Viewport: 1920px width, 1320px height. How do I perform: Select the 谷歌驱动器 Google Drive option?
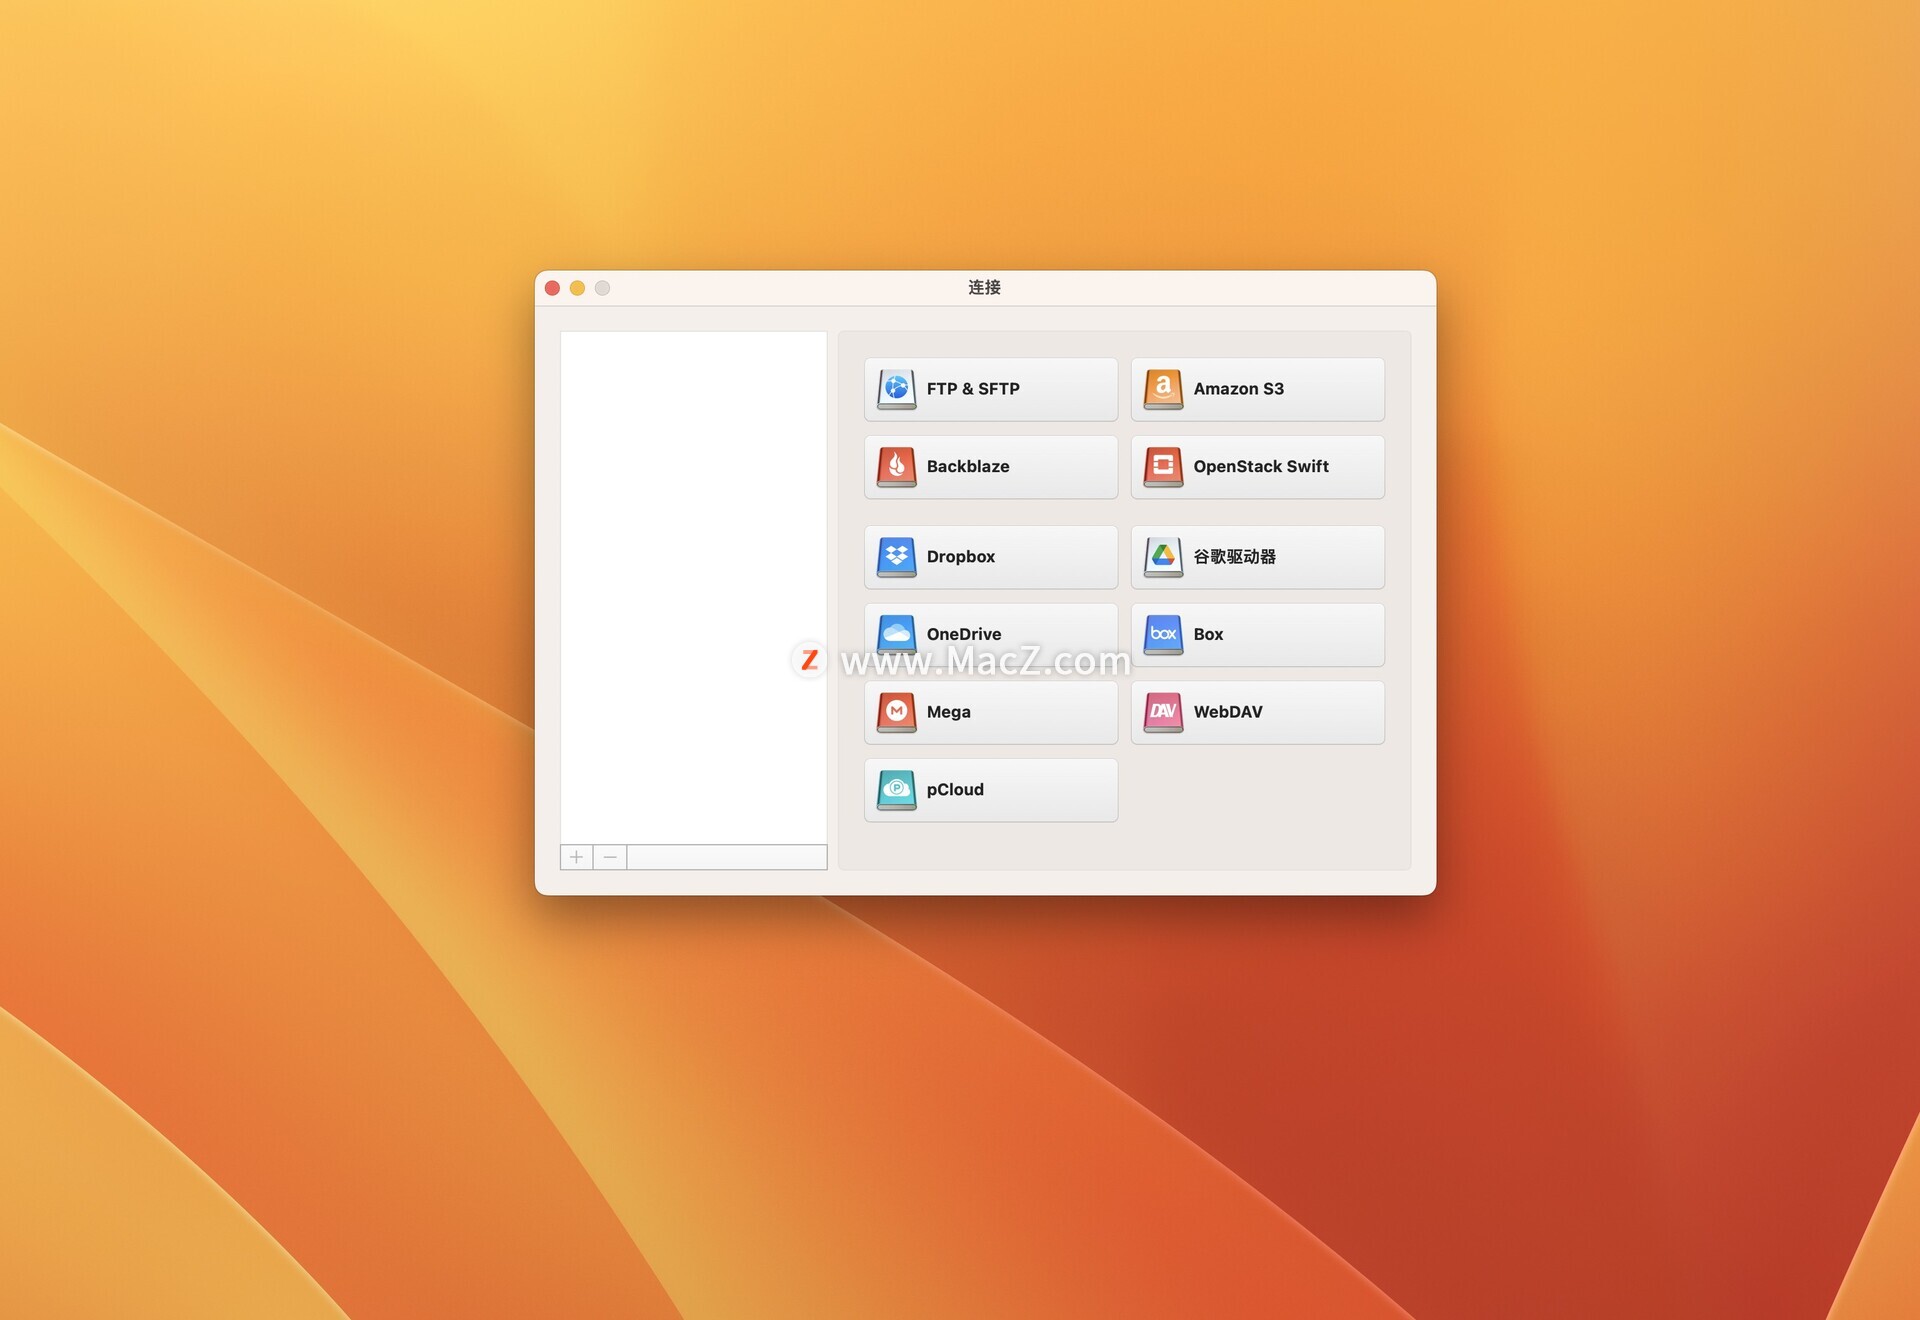[x=1257, y=557]
